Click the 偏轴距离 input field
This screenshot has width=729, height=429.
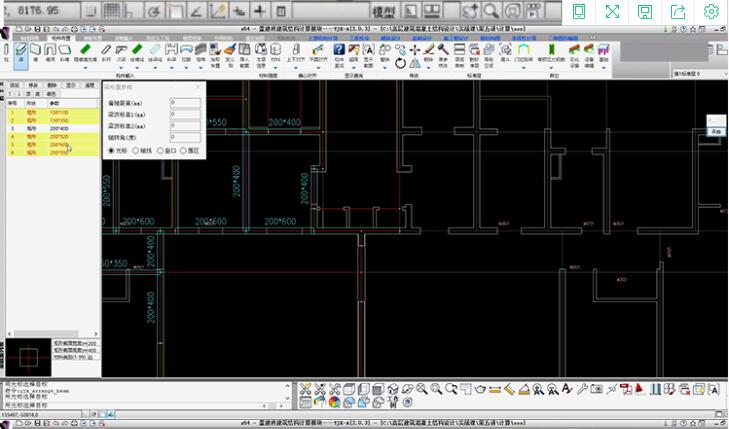185,102
